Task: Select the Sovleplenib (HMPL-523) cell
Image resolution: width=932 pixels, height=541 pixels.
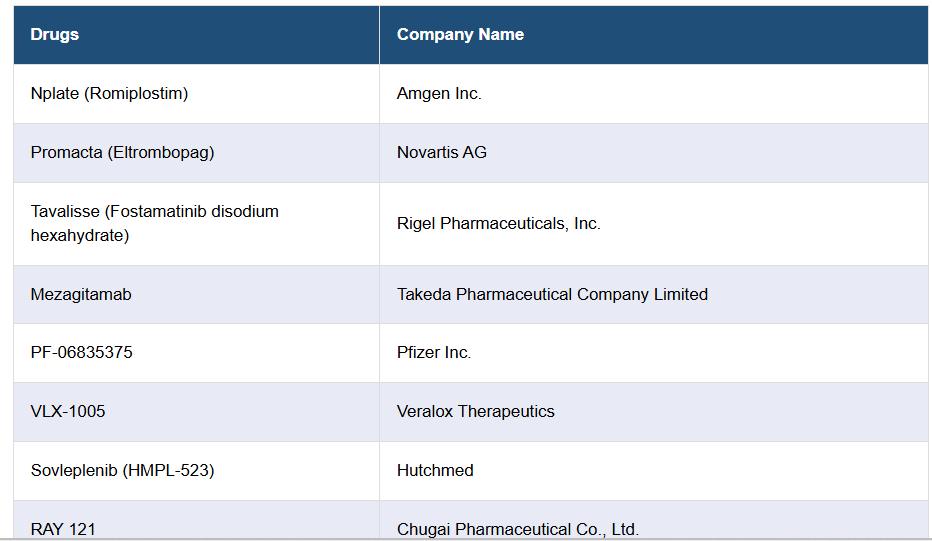Action: pos(122,470)
